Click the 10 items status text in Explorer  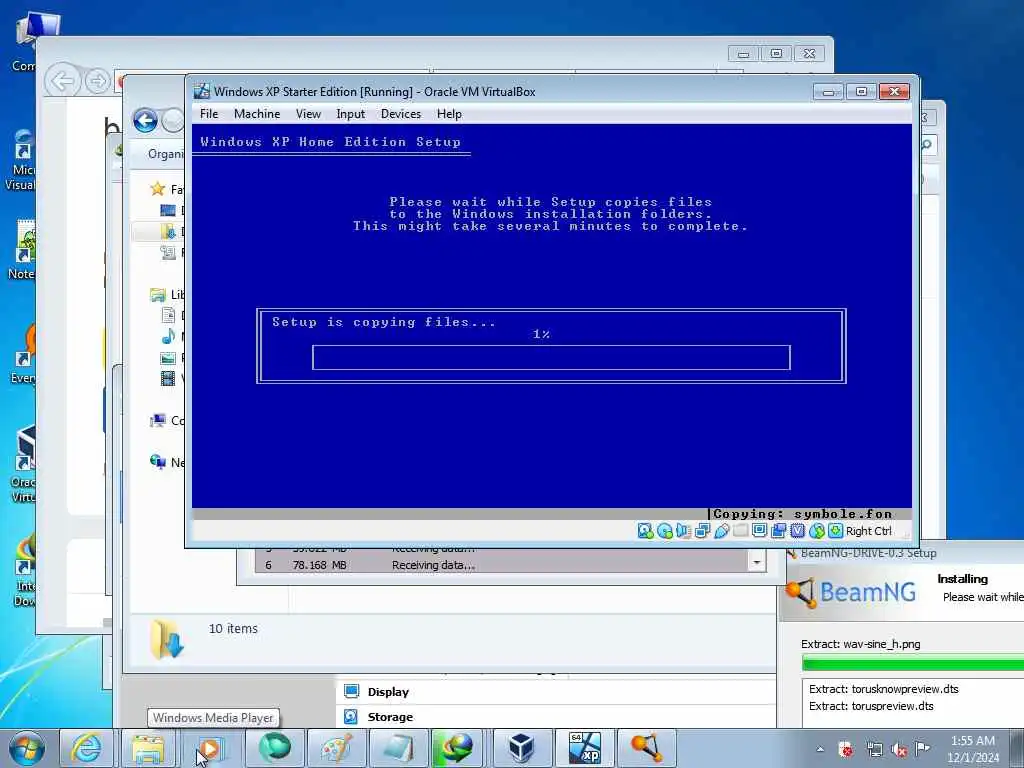coord(233,628)
